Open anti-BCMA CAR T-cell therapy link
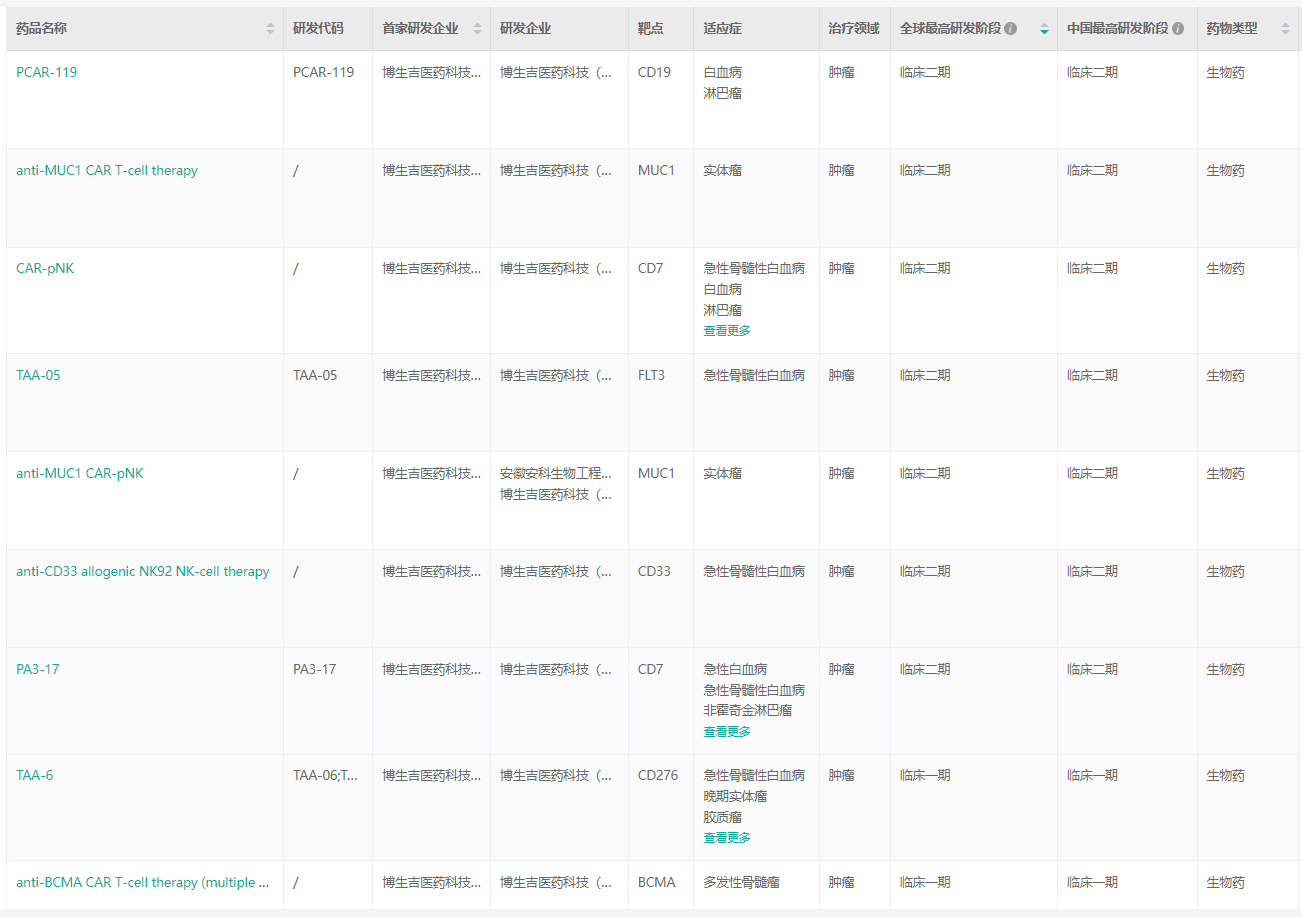 coord(143,882)
